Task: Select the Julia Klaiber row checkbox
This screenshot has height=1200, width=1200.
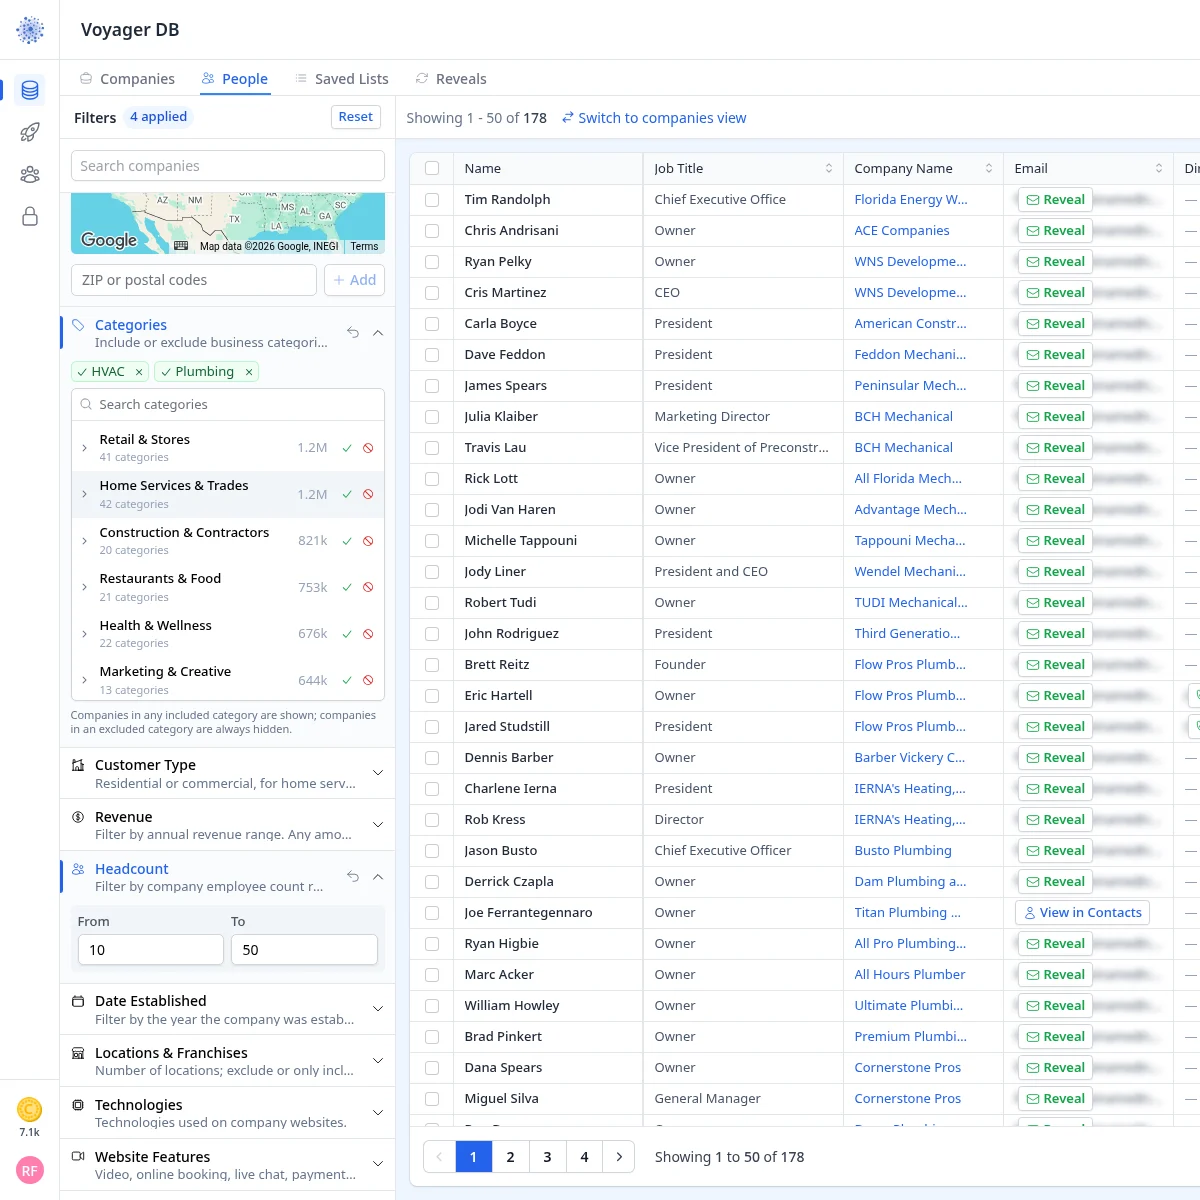Action: (x=432, y=417)
